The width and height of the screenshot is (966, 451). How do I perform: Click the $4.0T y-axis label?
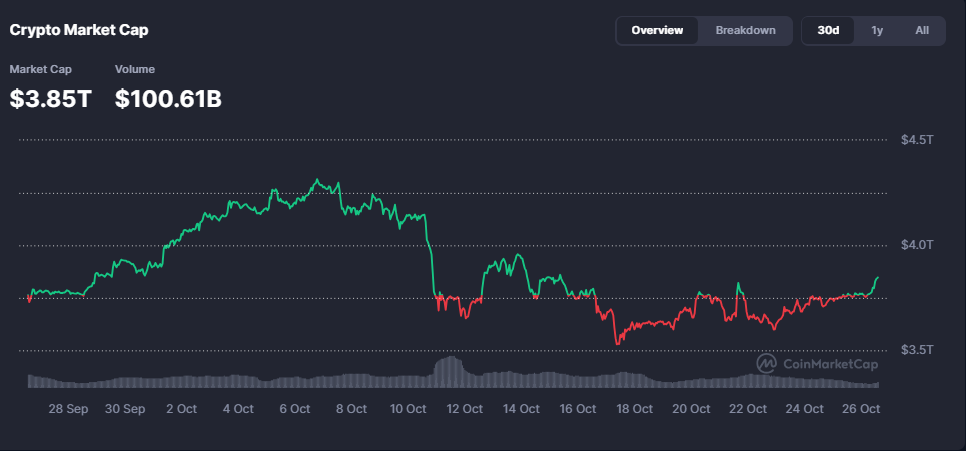pos(916,245)
